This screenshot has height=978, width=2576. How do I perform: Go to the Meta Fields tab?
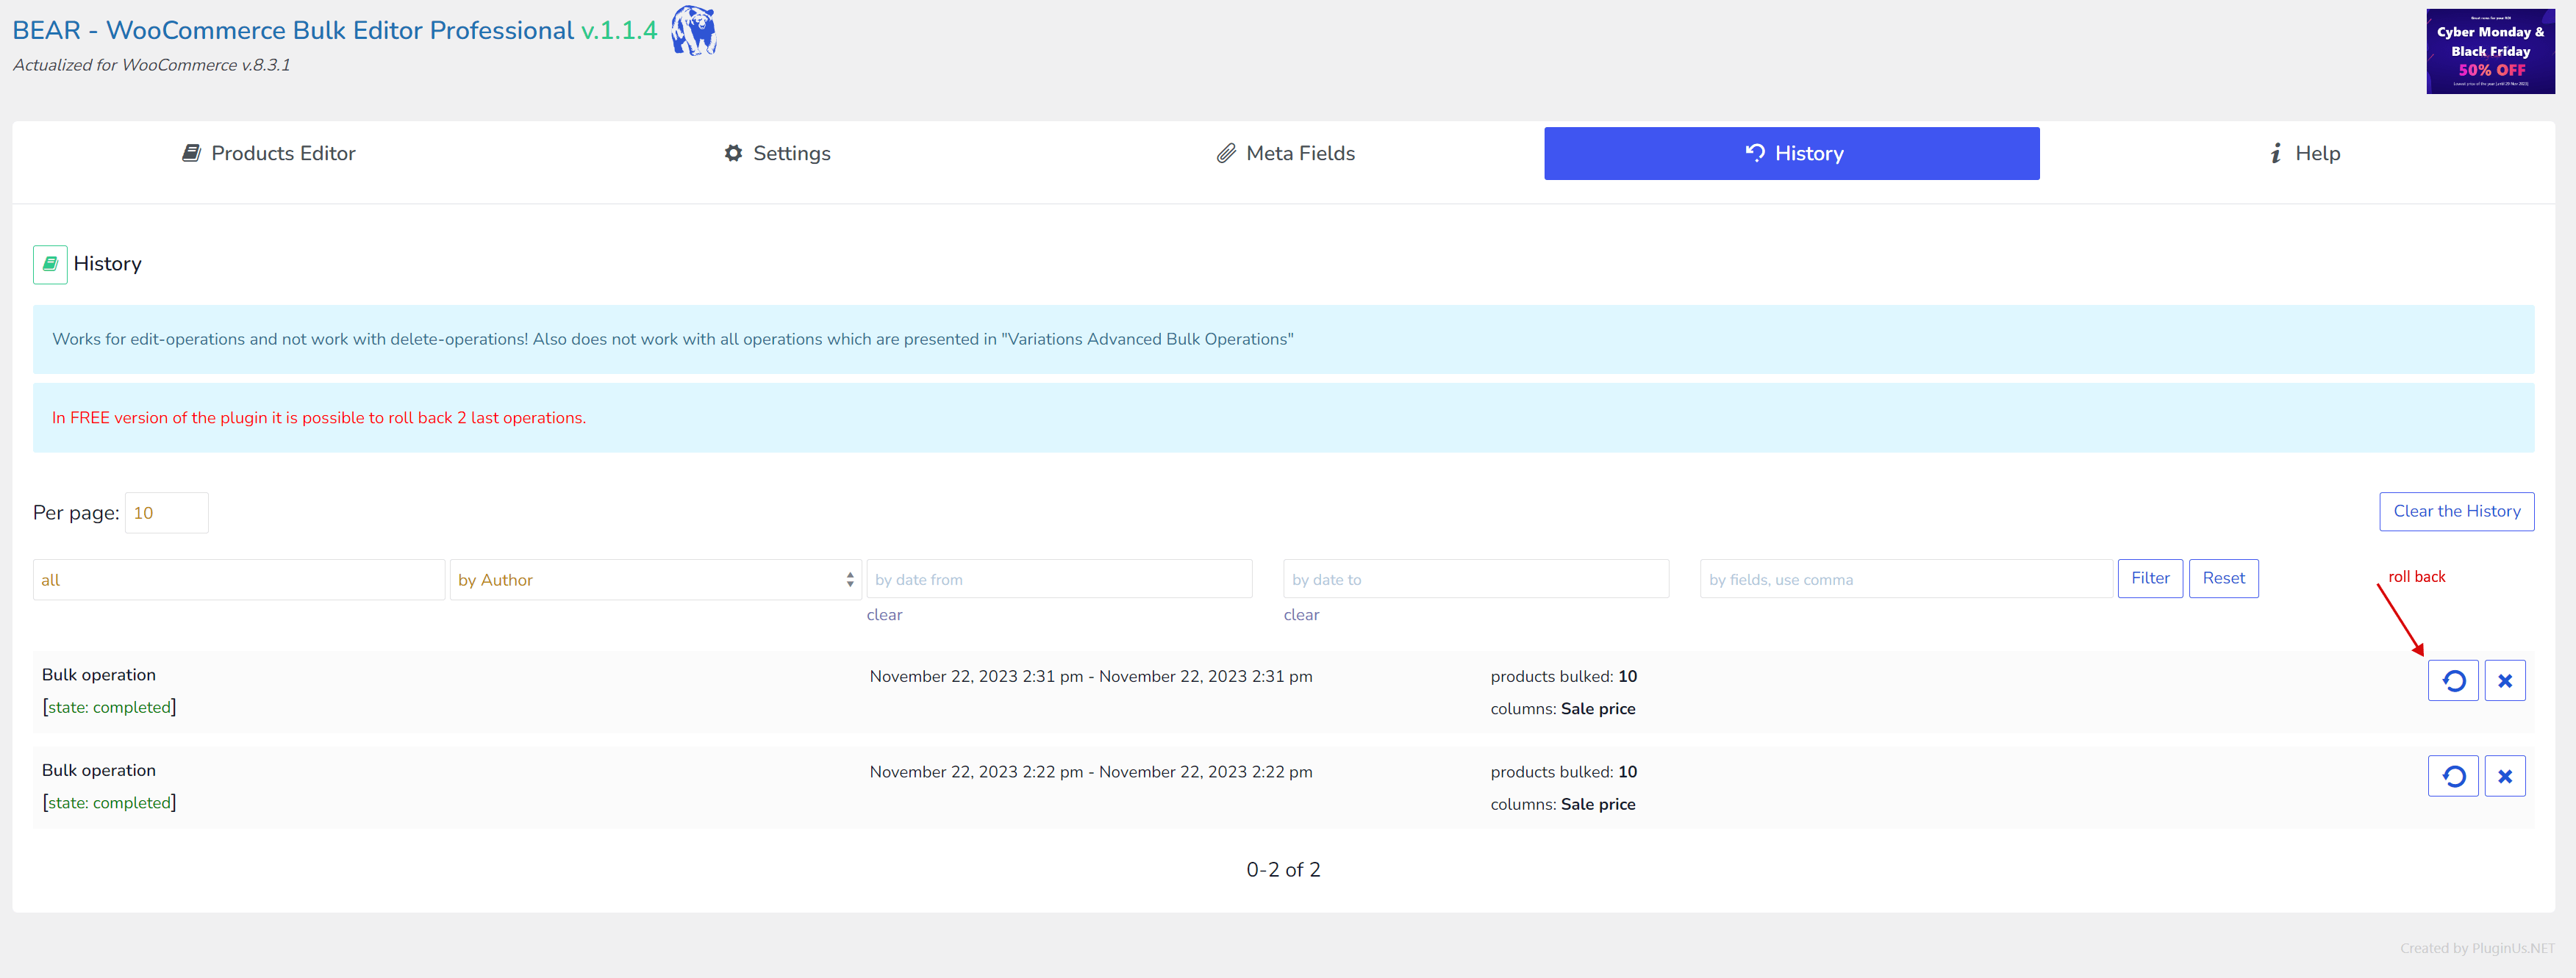coord(1285,153)
